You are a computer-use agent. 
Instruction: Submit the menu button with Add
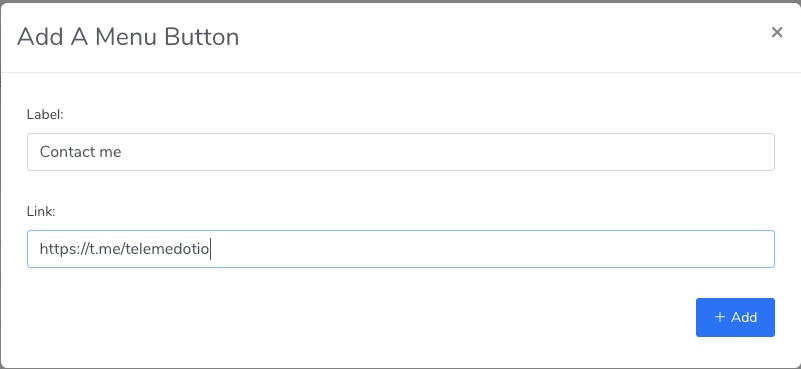[735, 317]
